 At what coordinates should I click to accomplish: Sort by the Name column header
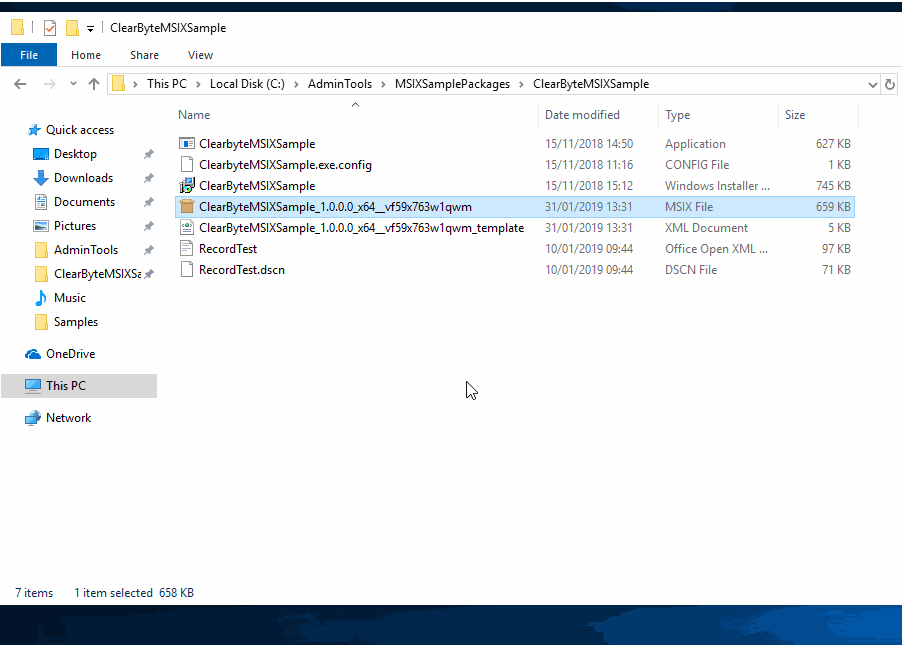(x=194, y=115)
